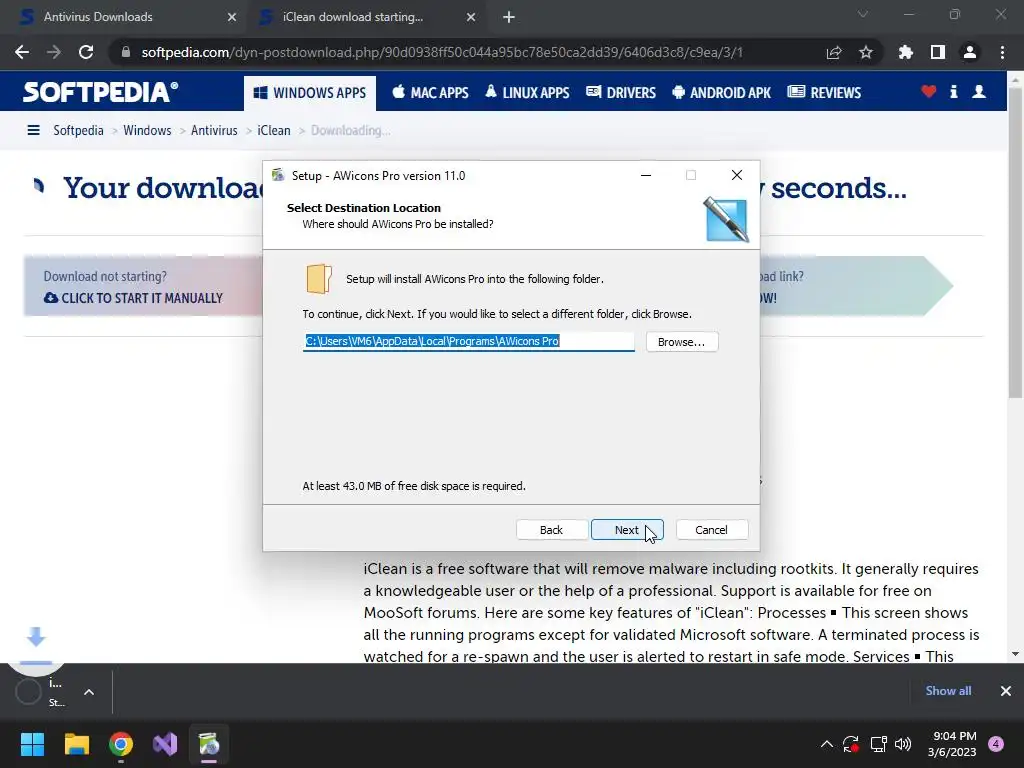Open the Linux Apps section
The width and height of the screenshot is (1024, 768).
pyautogui.click(x=528, y=93)
